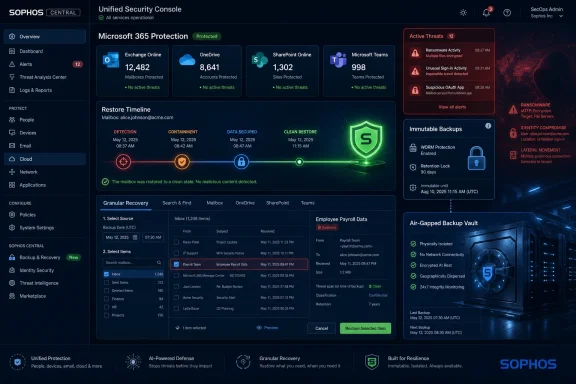Click the Microsoft Teams icon

tap(338, 60)
